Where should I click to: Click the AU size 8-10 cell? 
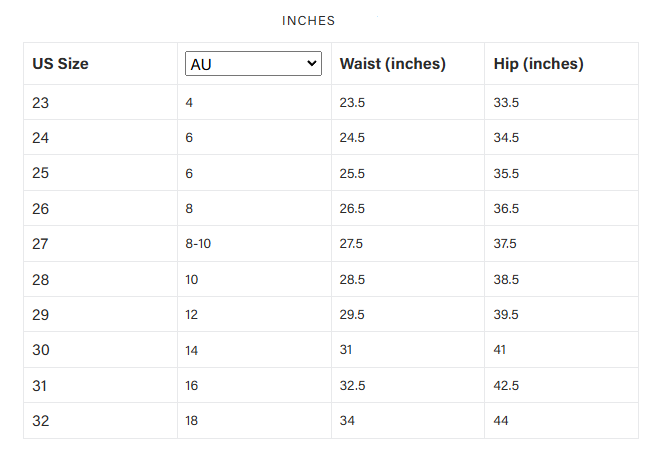(198, 243)
